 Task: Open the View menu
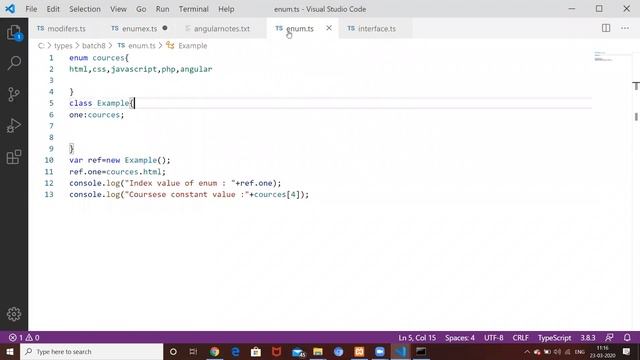(x=118, y=9)
